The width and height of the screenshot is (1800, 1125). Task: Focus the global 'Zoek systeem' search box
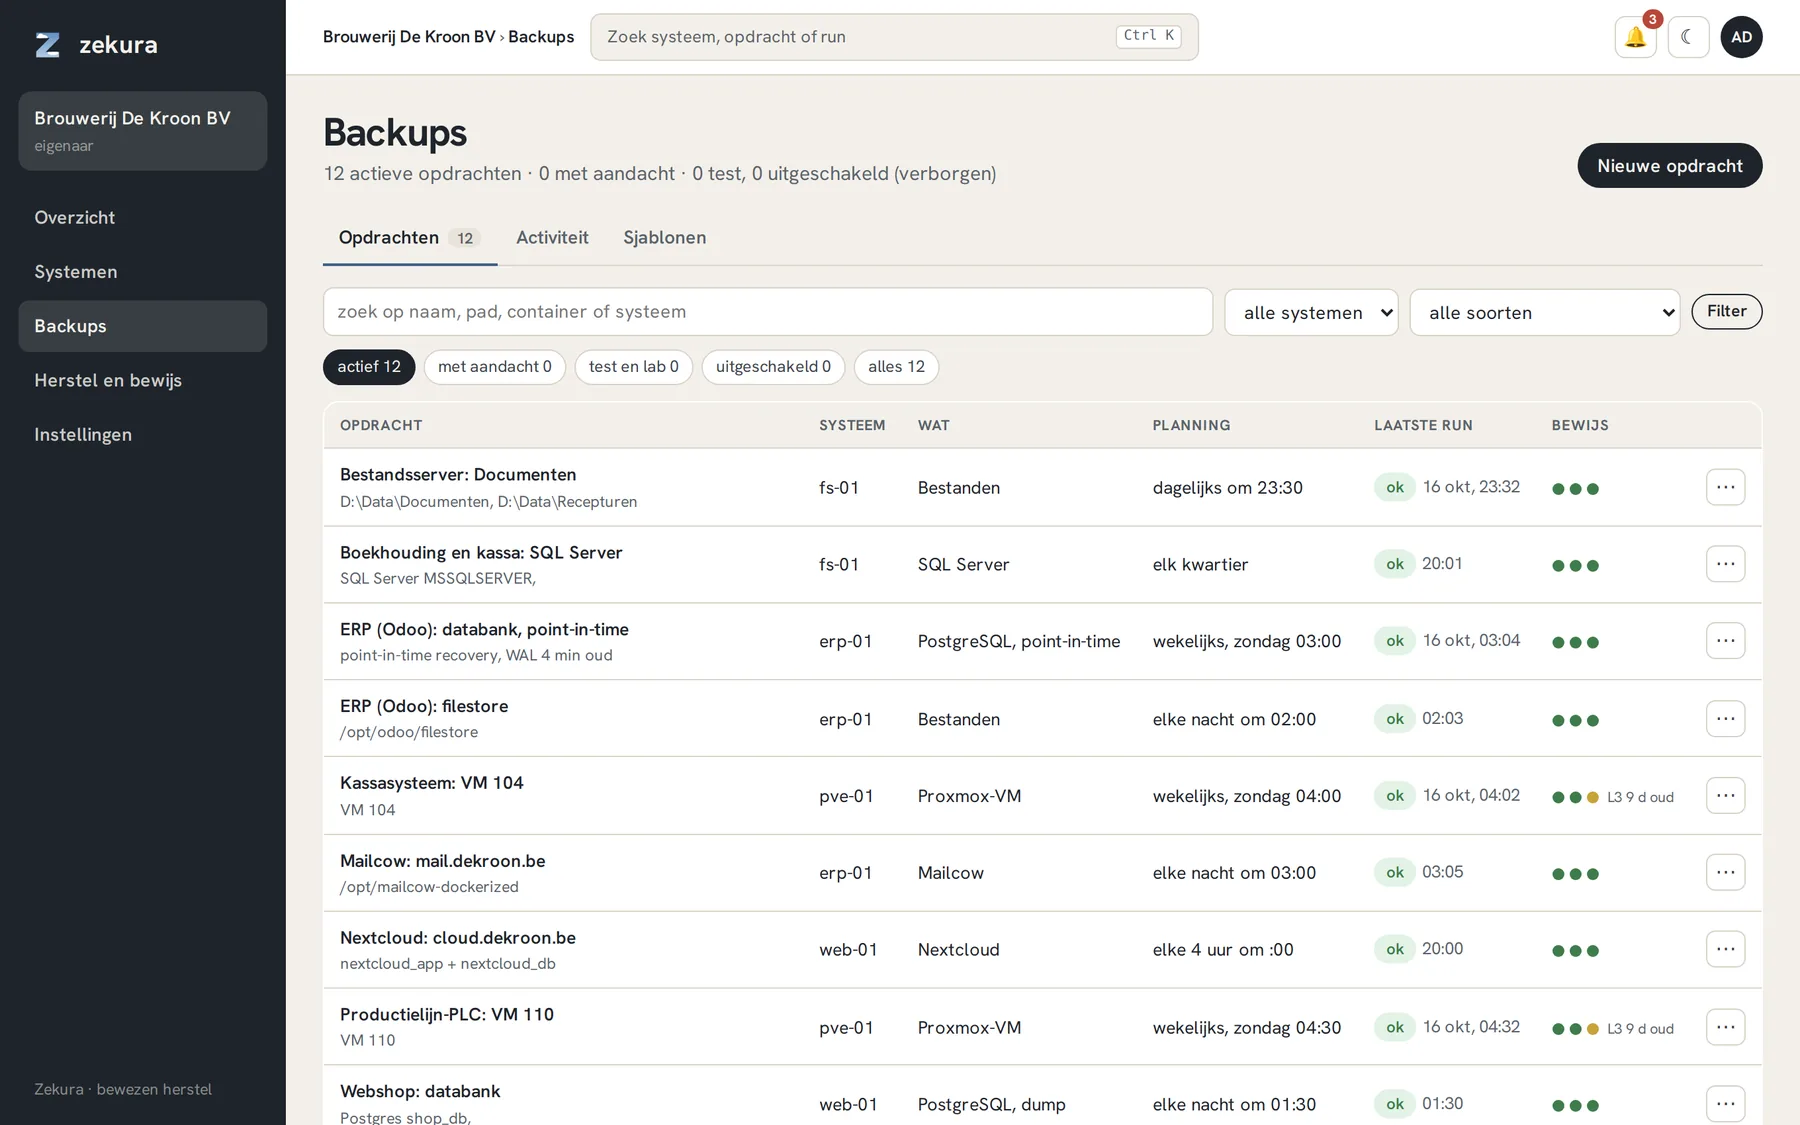894,37
